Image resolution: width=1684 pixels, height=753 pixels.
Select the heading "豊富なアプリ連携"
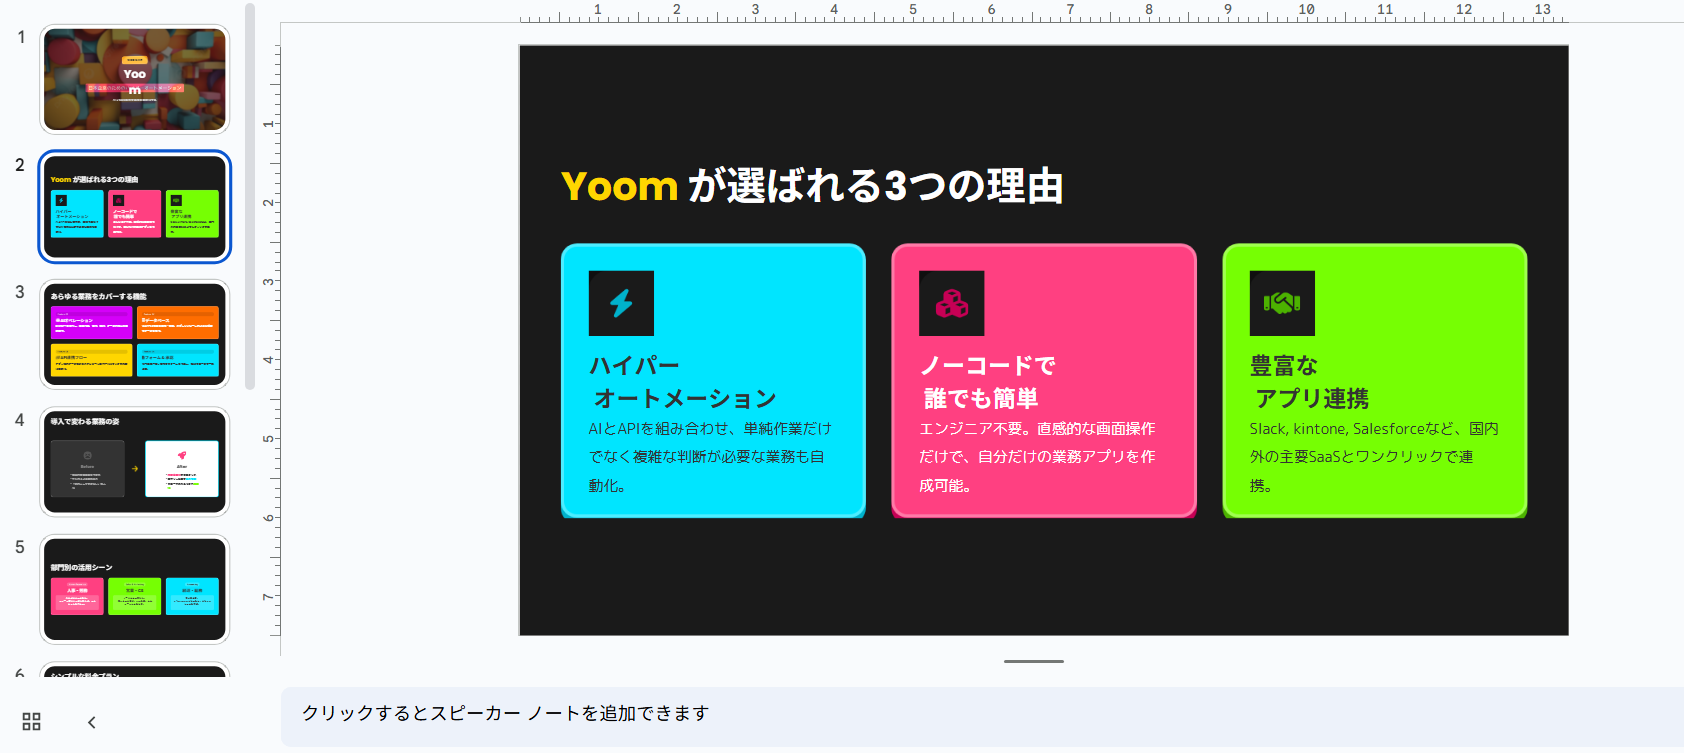pyautogui.click(x=1309, y=382)
